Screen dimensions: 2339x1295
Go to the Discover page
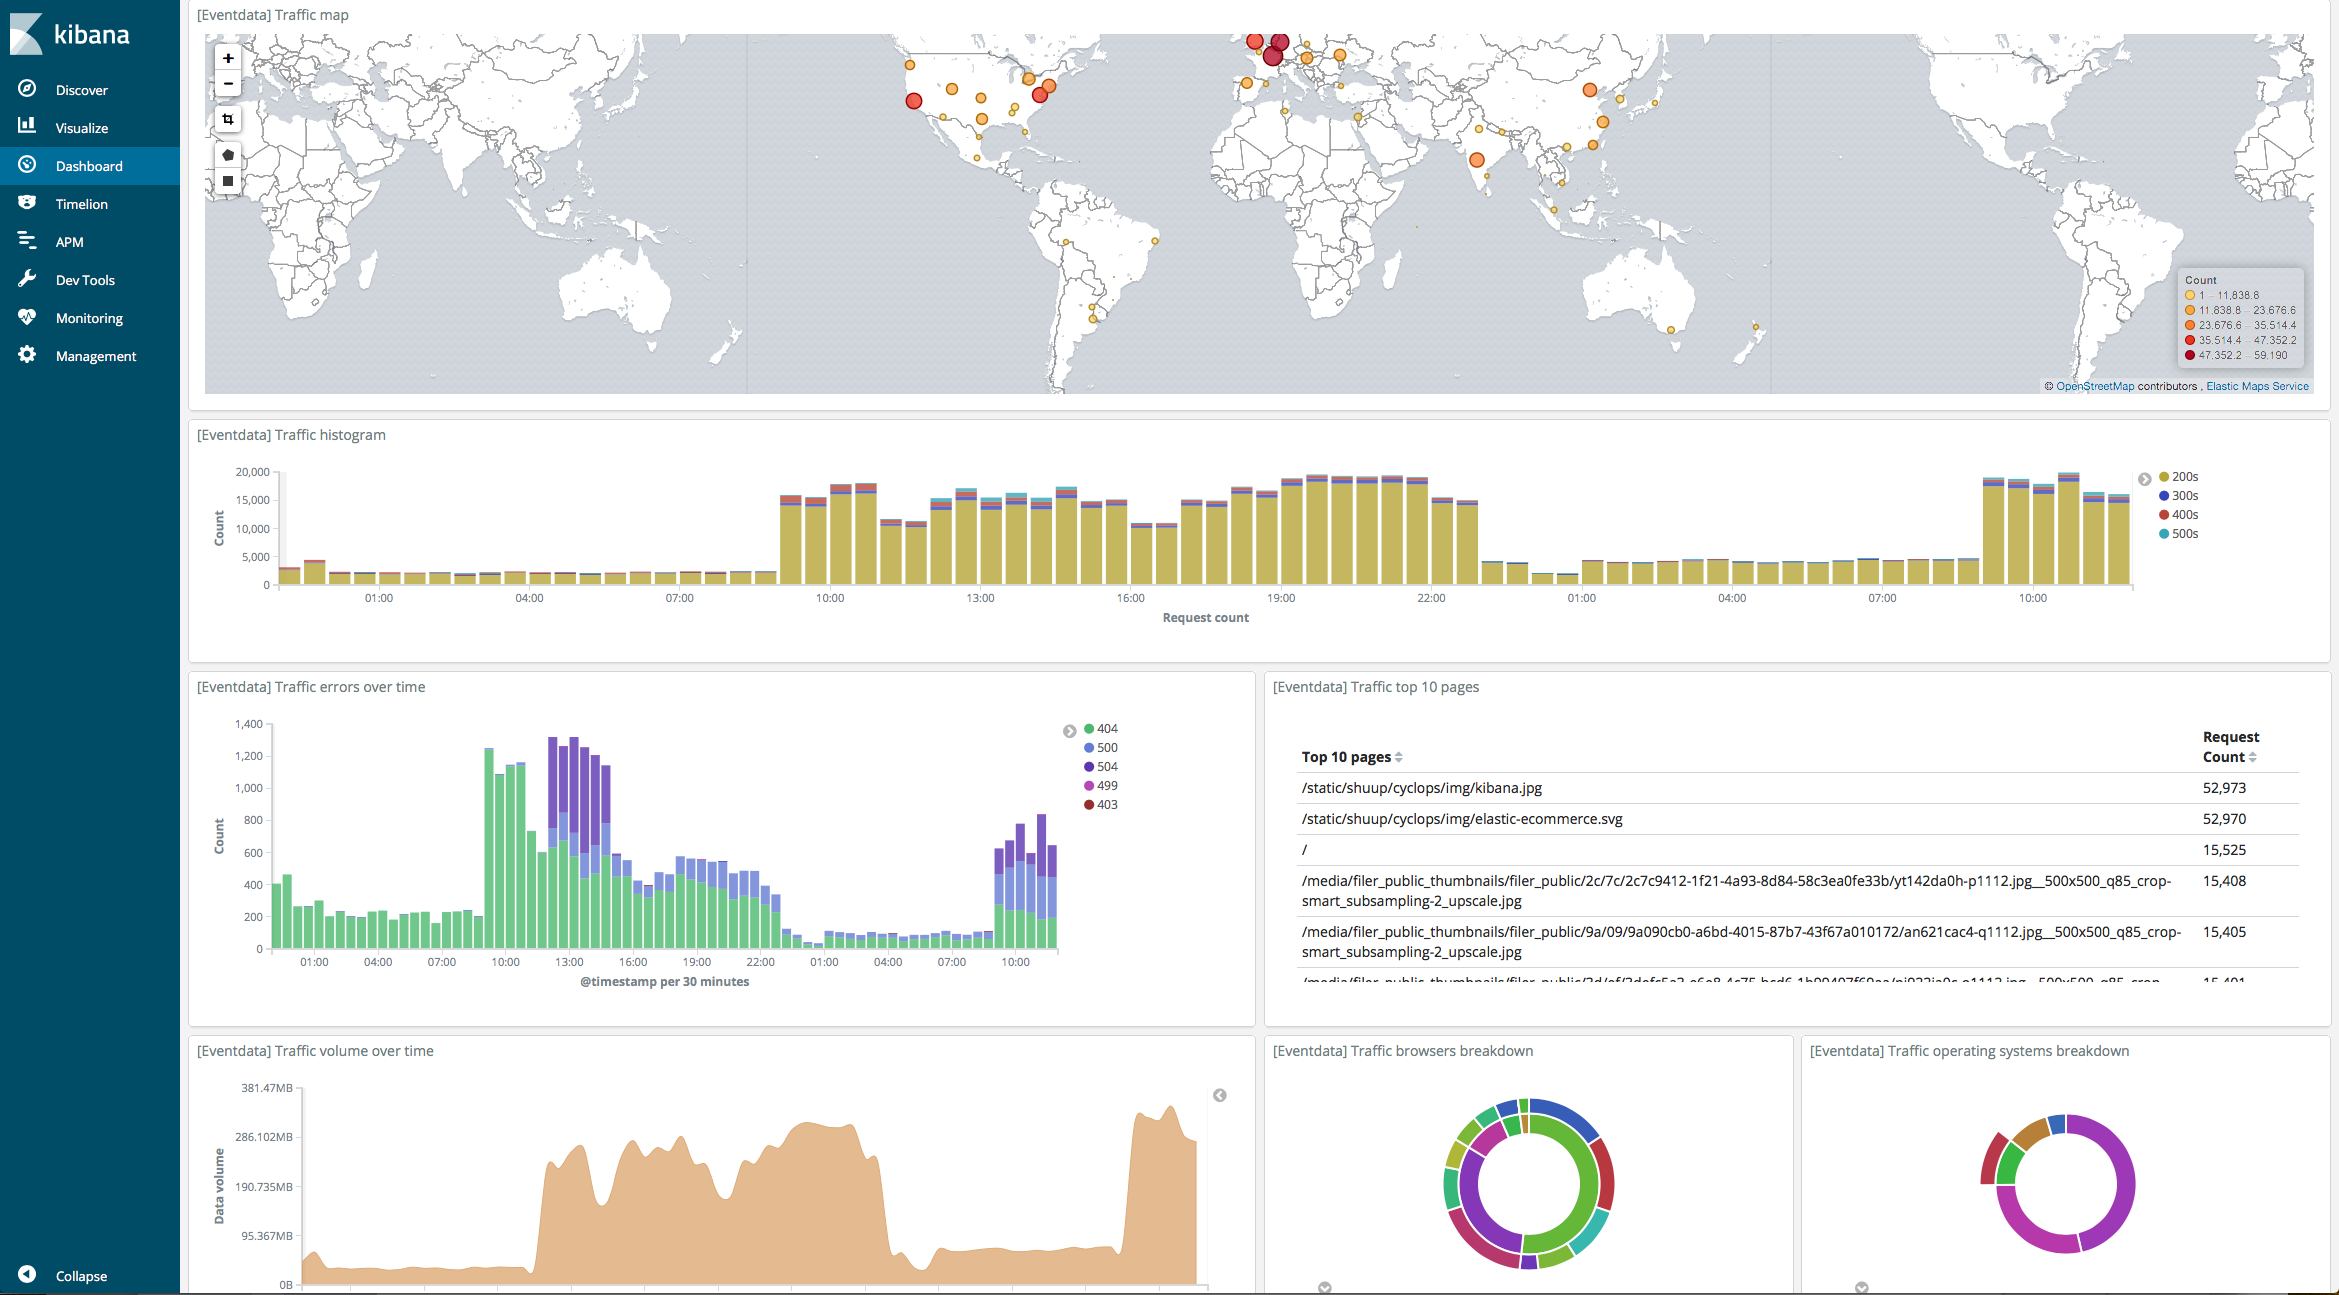pos(81,90)
